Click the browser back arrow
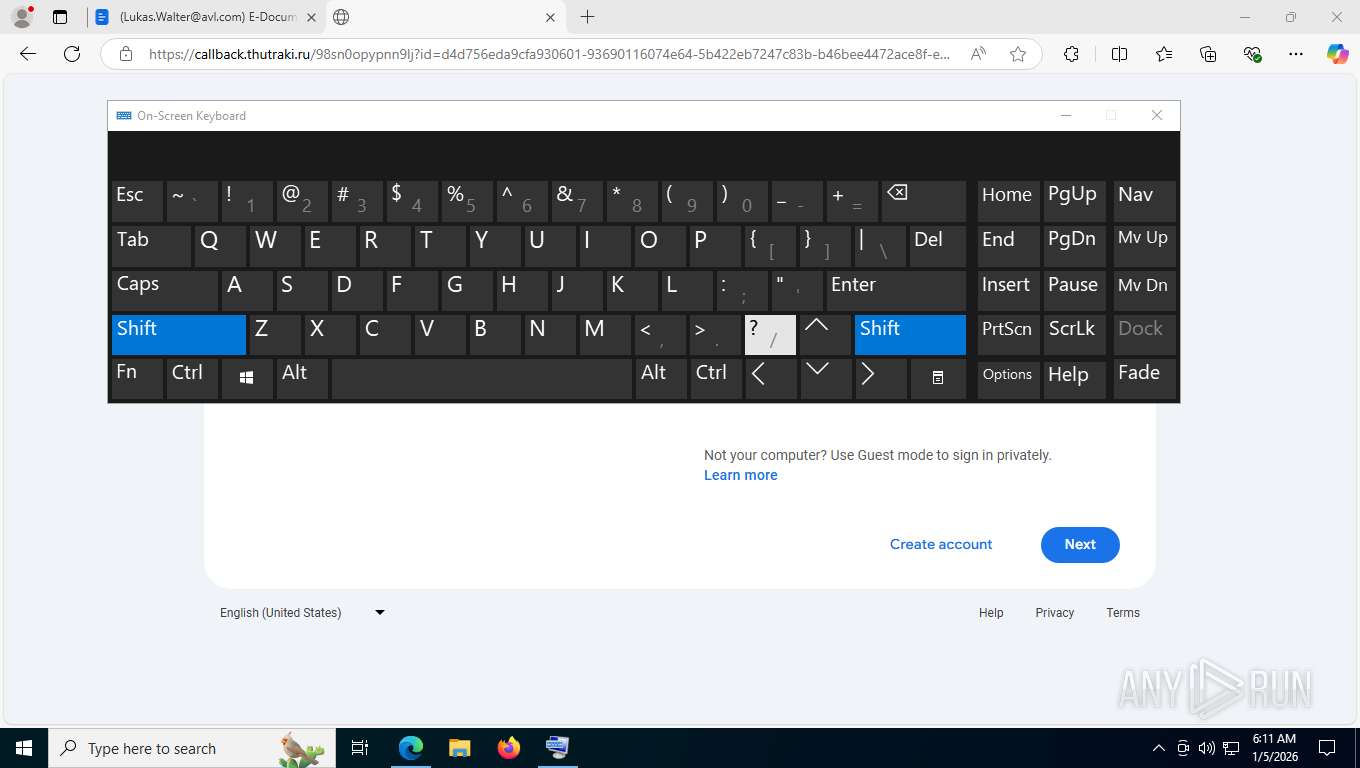This screenshot has height=768, width=1360. click(x=28, y=54)
